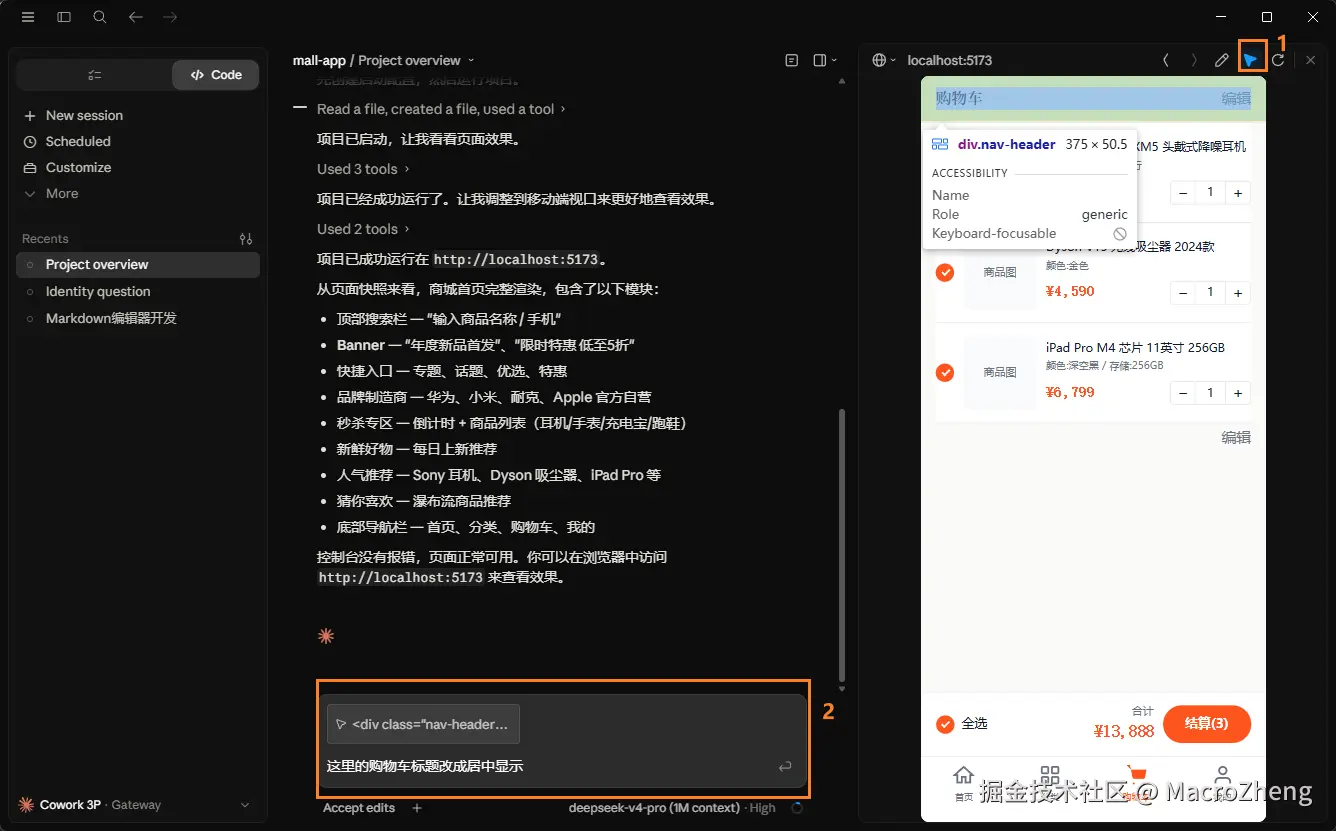Open the Cowork 3P Gateway account dropdown
Viewport: 1336px width, 831px height.
(x=135, y=805)
